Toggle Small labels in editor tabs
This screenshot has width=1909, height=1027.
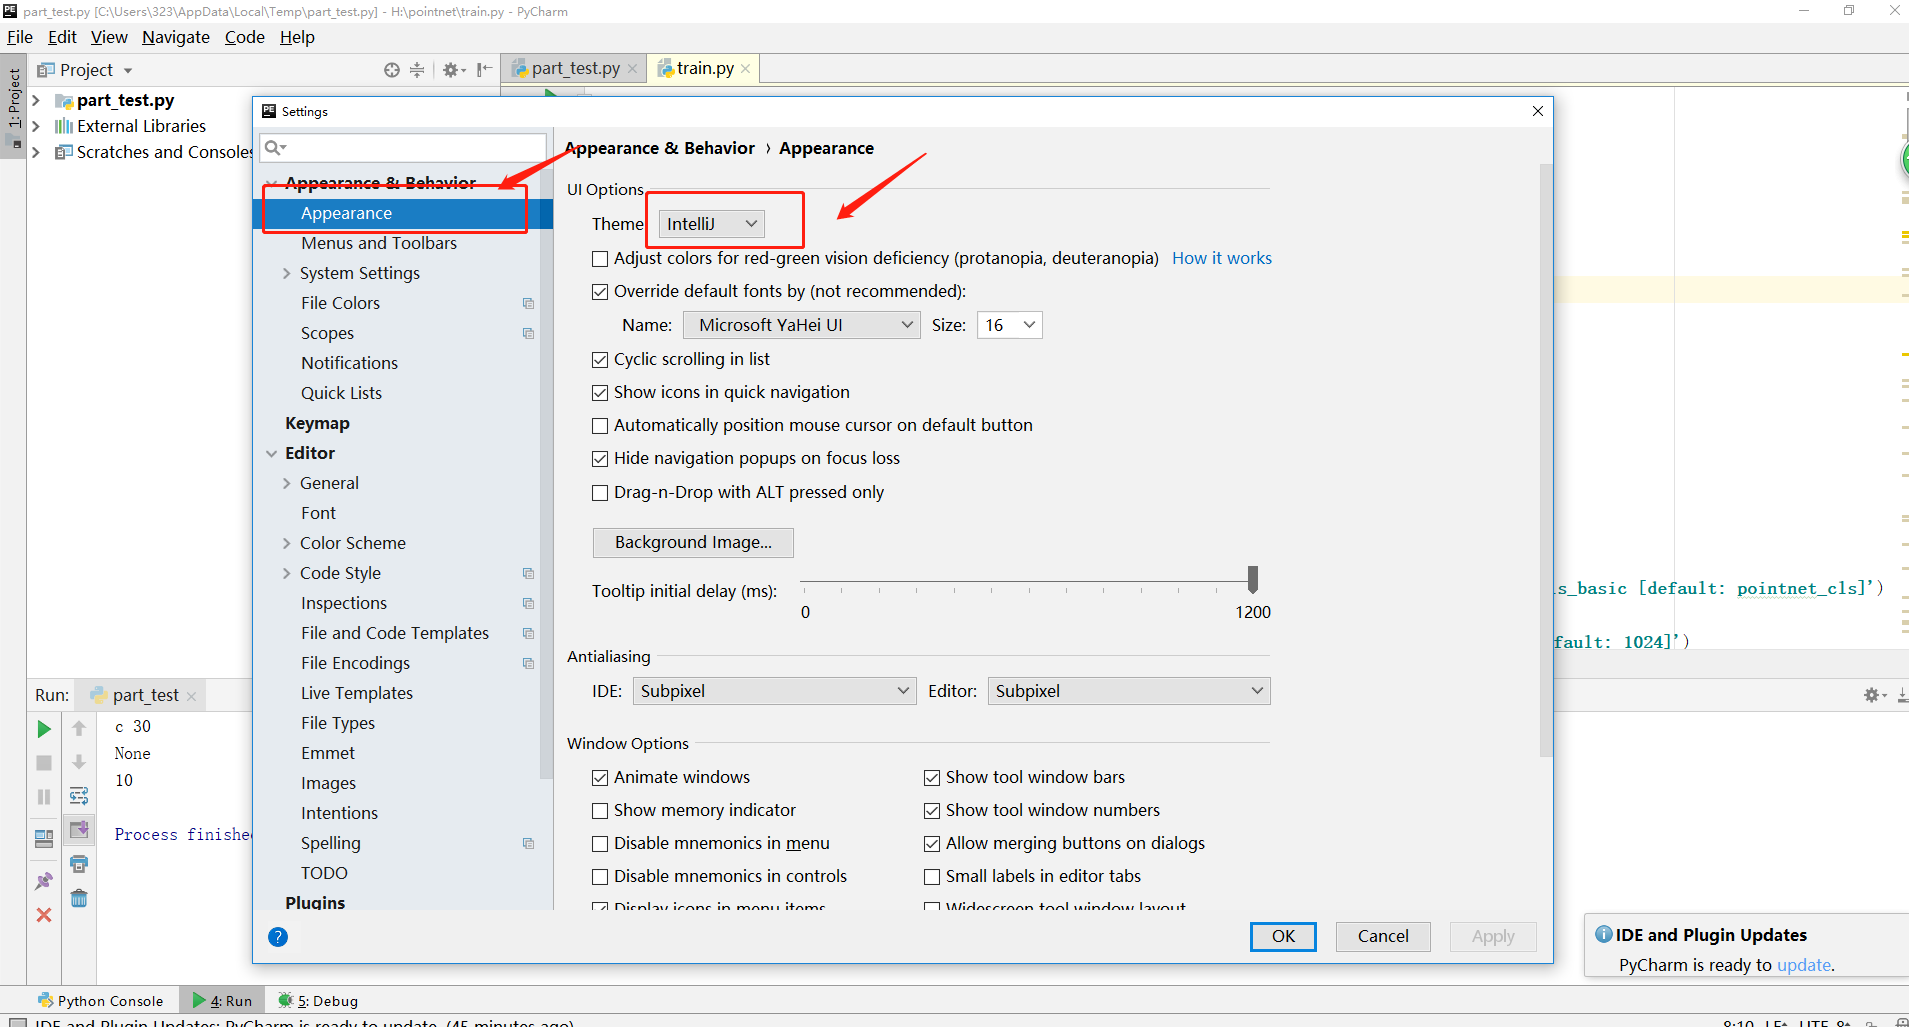click(x=932, y=877)
